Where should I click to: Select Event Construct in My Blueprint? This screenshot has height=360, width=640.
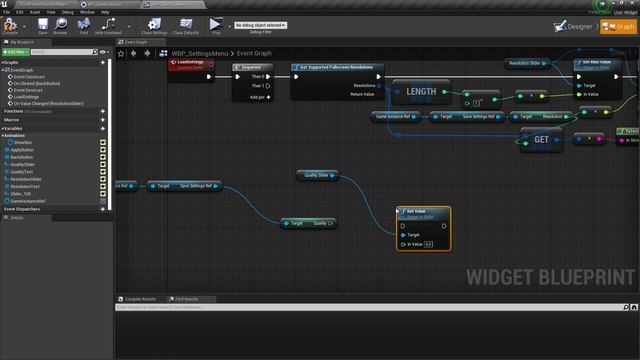click(x=29, y=77)
